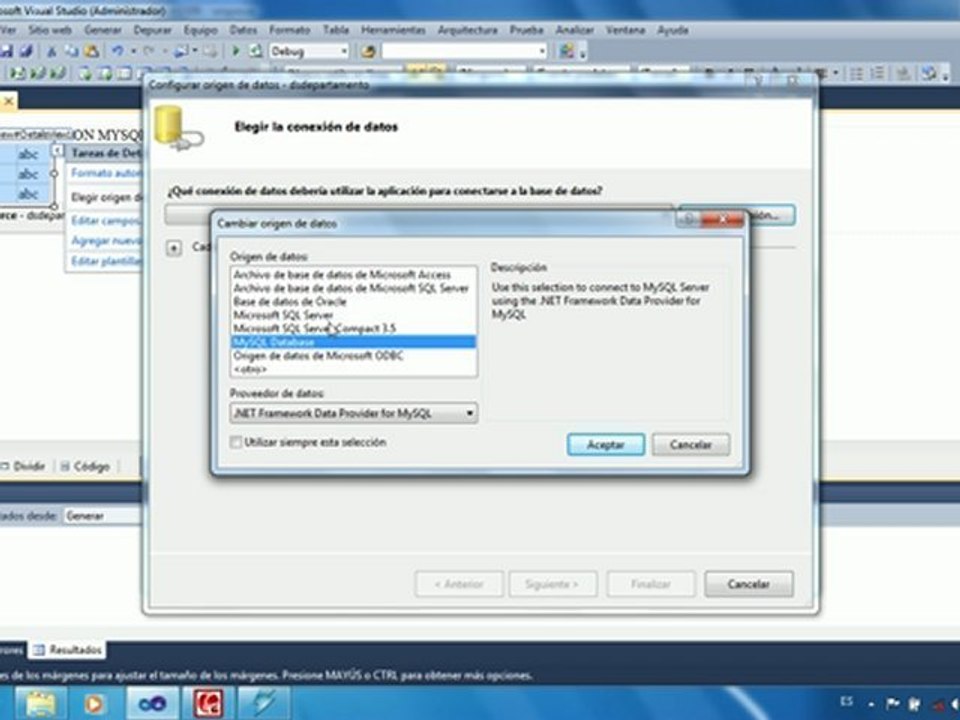The image size is (960, 720).
Task: Click the red application taskbar icon
Action: point(208,703)
